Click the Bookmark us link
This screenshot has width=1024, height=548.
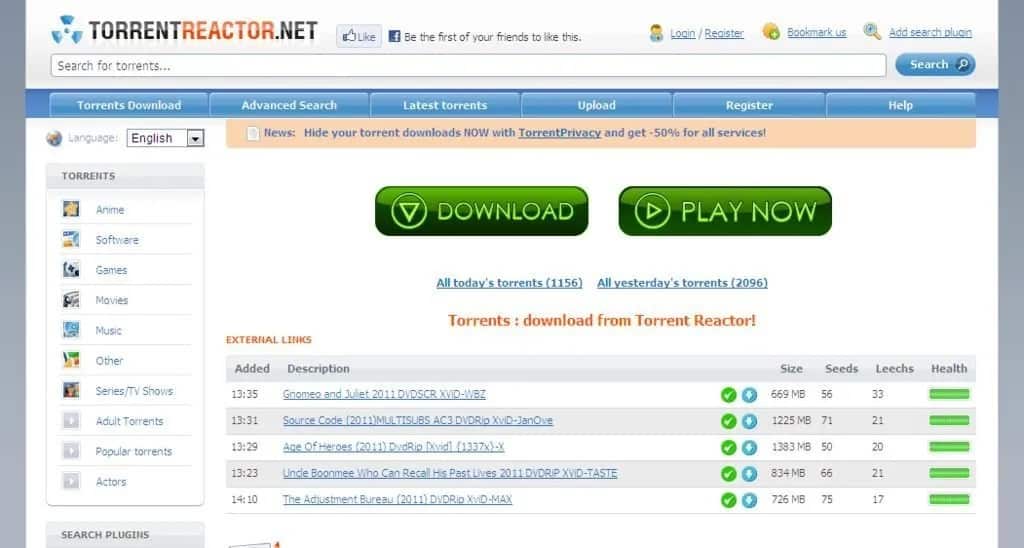tap(816, 32)
